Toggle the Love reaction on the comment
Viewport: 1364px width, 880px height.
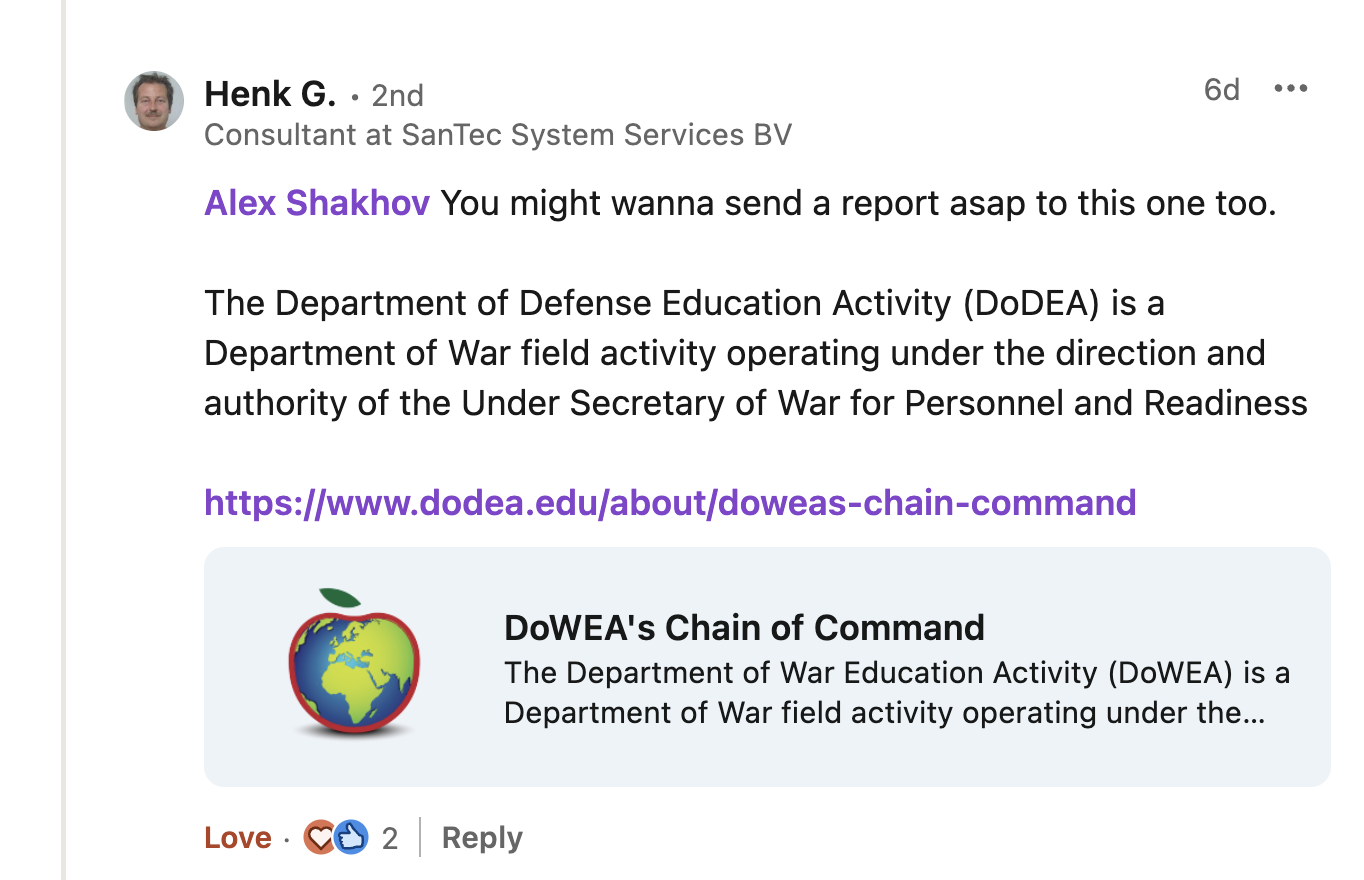click(x=237, y=837)
